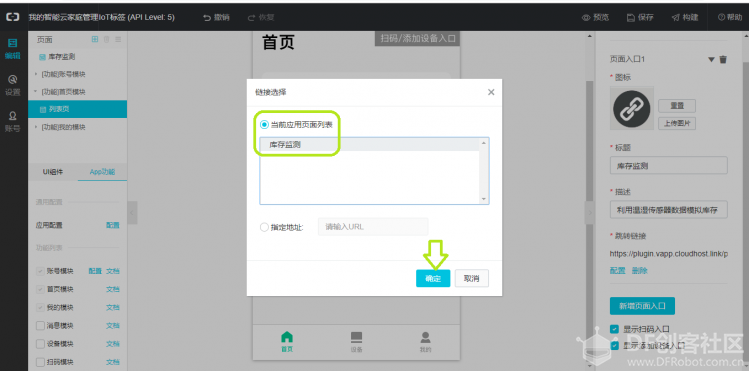Click 配置 link beside 账号模块
Viewport: 749px width, 371px height.
[x=95, y=271]
